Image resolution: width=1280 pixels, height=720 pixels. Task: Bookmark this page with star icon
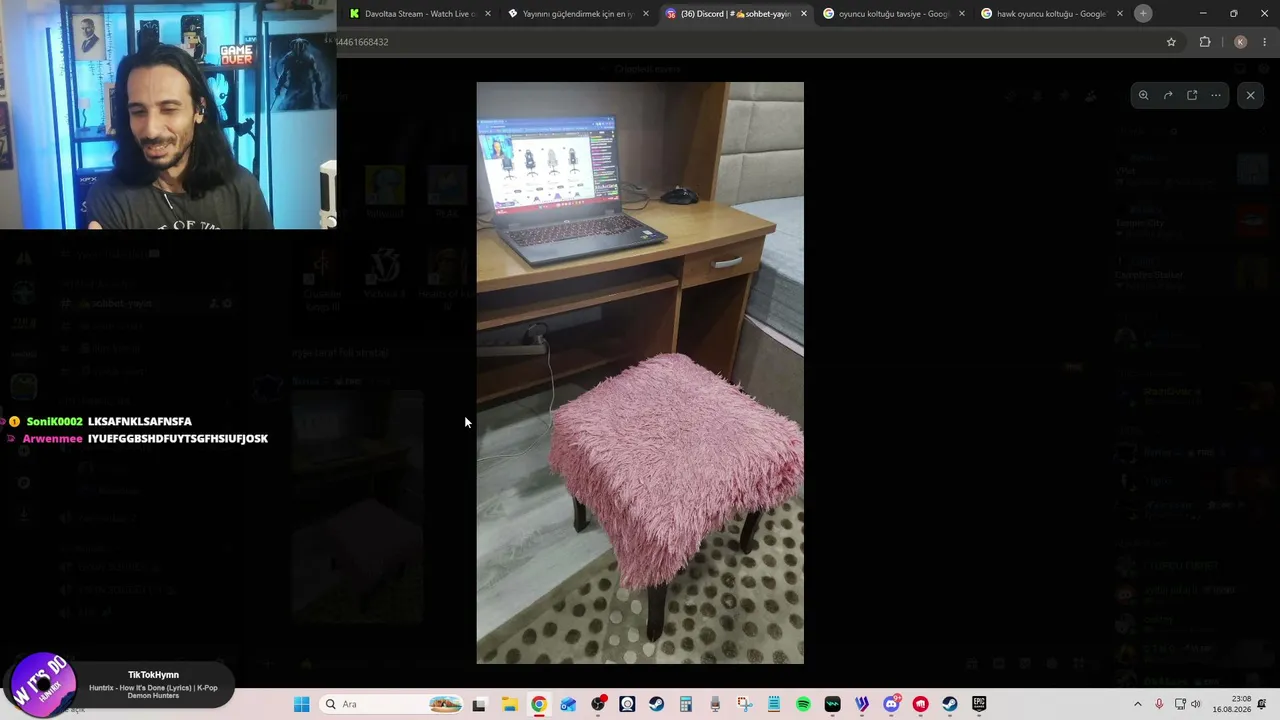pyautogui.click(x=1171, y=42)
